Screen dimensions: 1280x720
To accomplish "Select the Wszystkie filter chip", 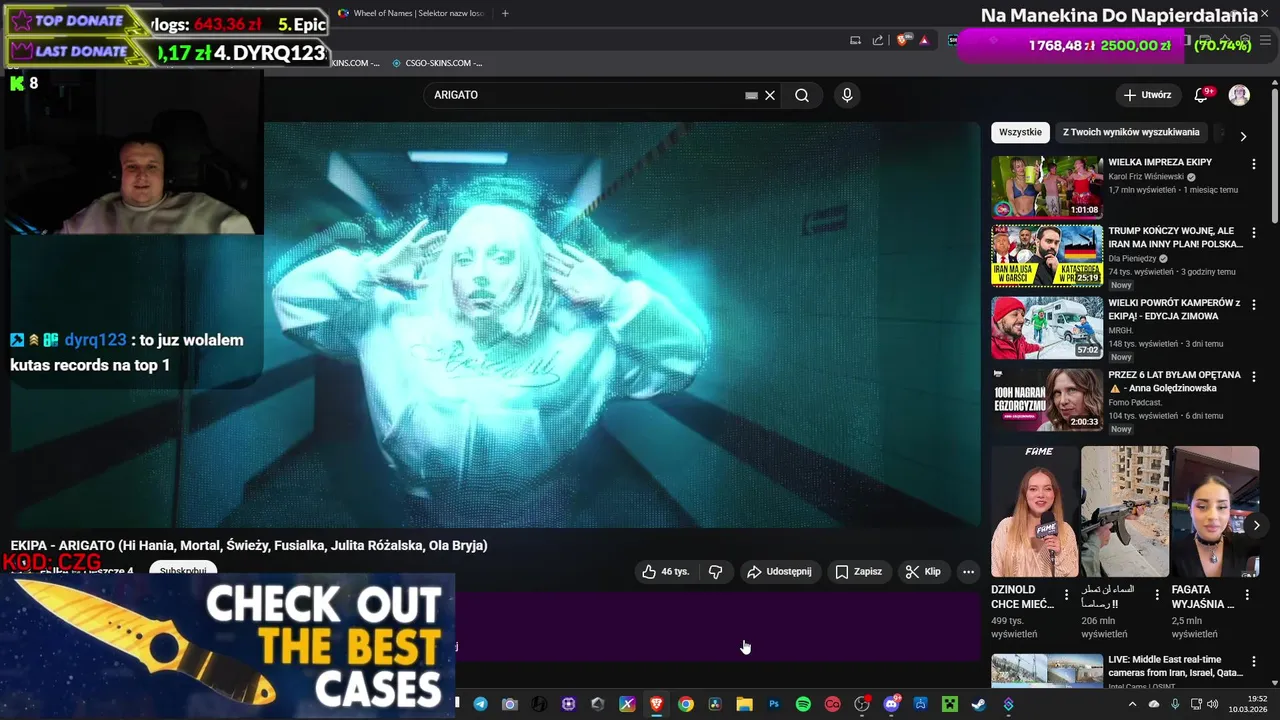I will tap(1020, 132).
